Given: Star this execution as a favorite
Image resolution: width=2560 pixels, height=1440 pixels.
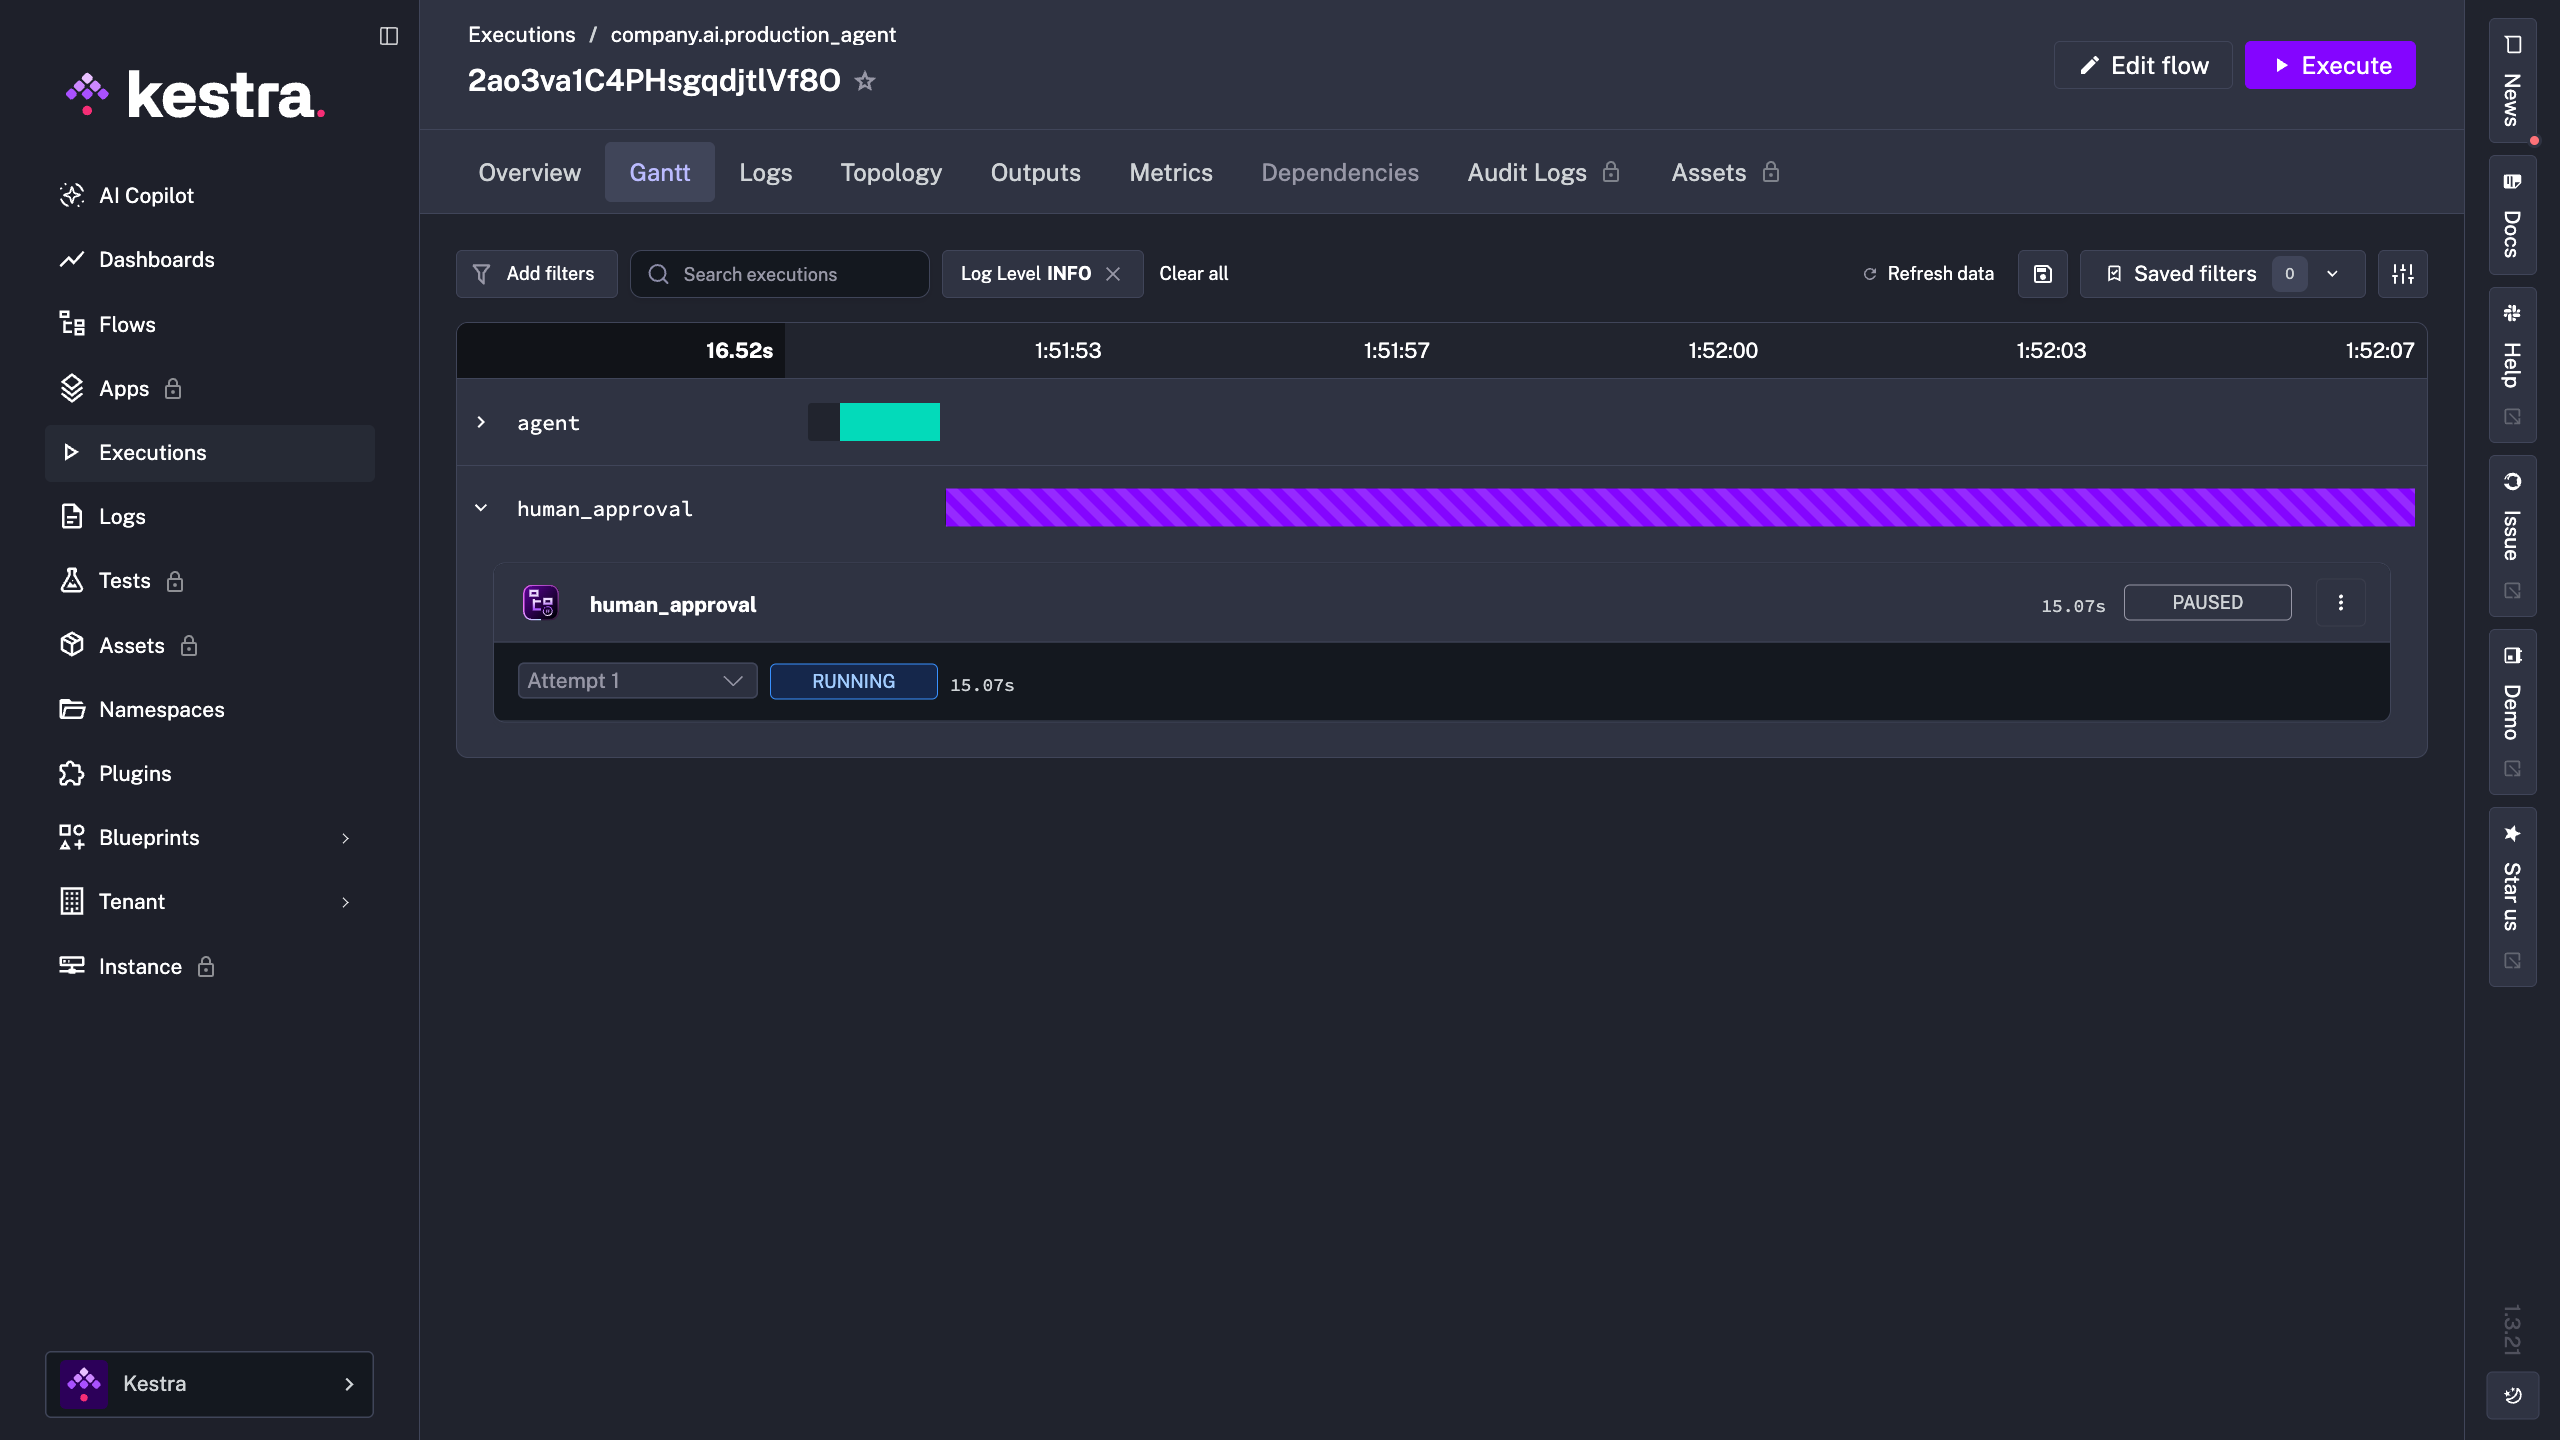Looking at the screenshot, I should click(x=865, y=81).
